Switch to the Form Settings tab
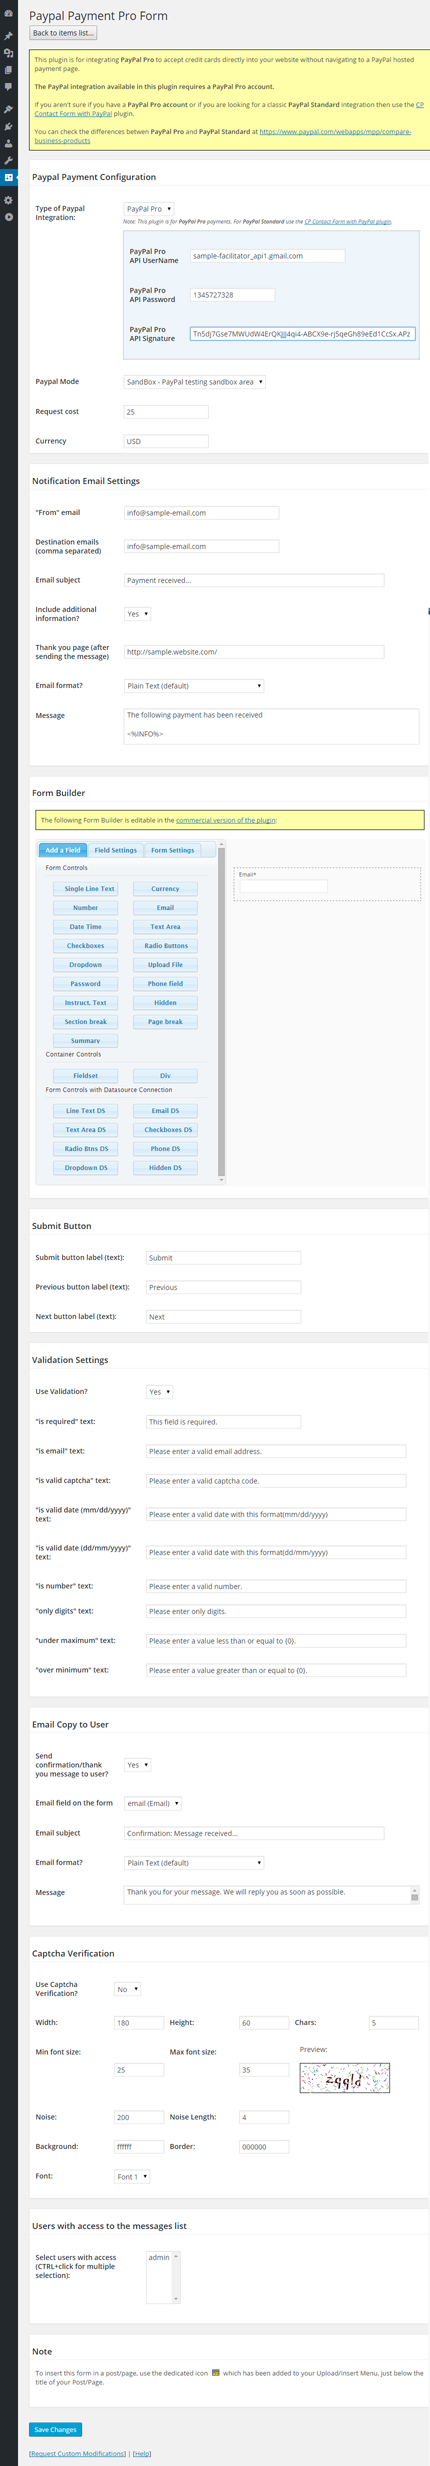The image size is (430, 2466). tap(173, 850)
